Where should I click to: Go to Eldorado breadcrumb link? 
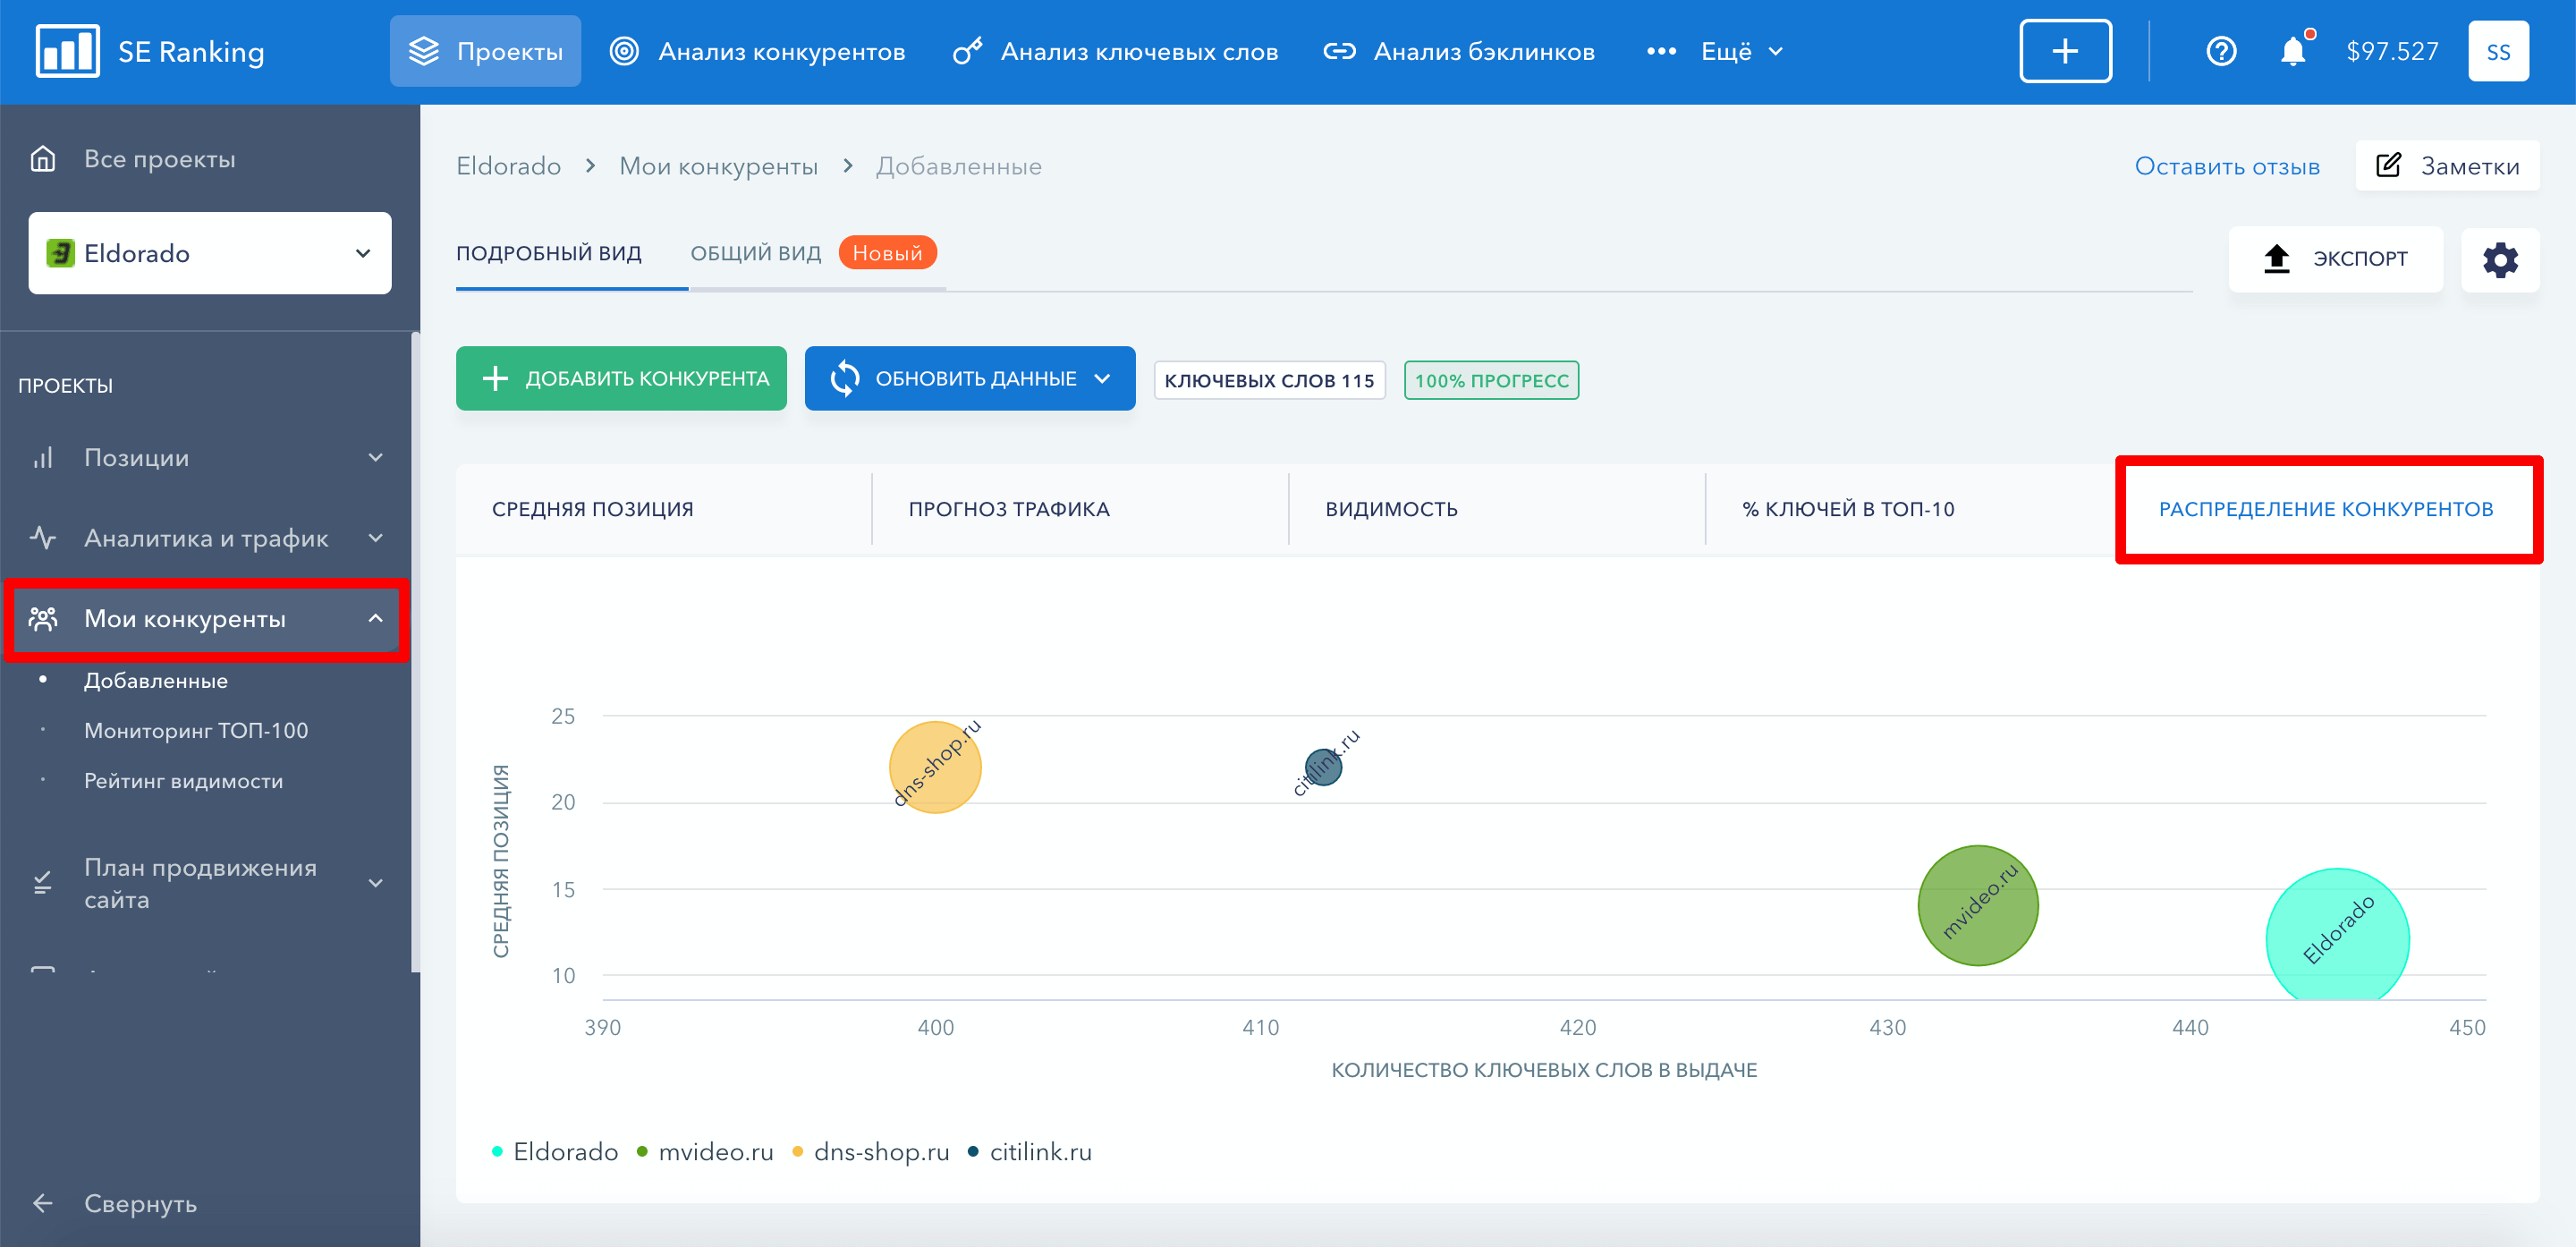click(508, 166)
